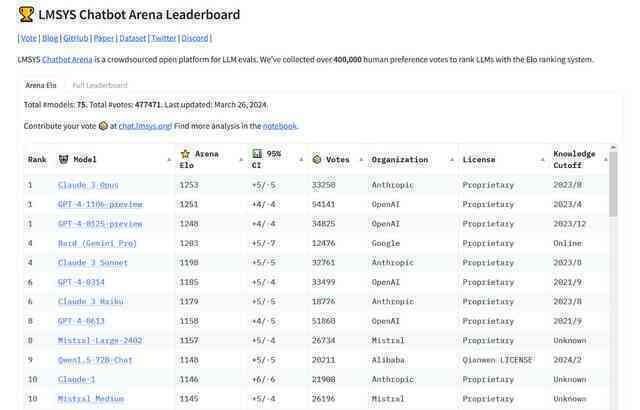This screenshot has width=640, height=410.
Task: Open the Claude 3 Opus model link
Action: pyautogui.click(x=88, y=185)
